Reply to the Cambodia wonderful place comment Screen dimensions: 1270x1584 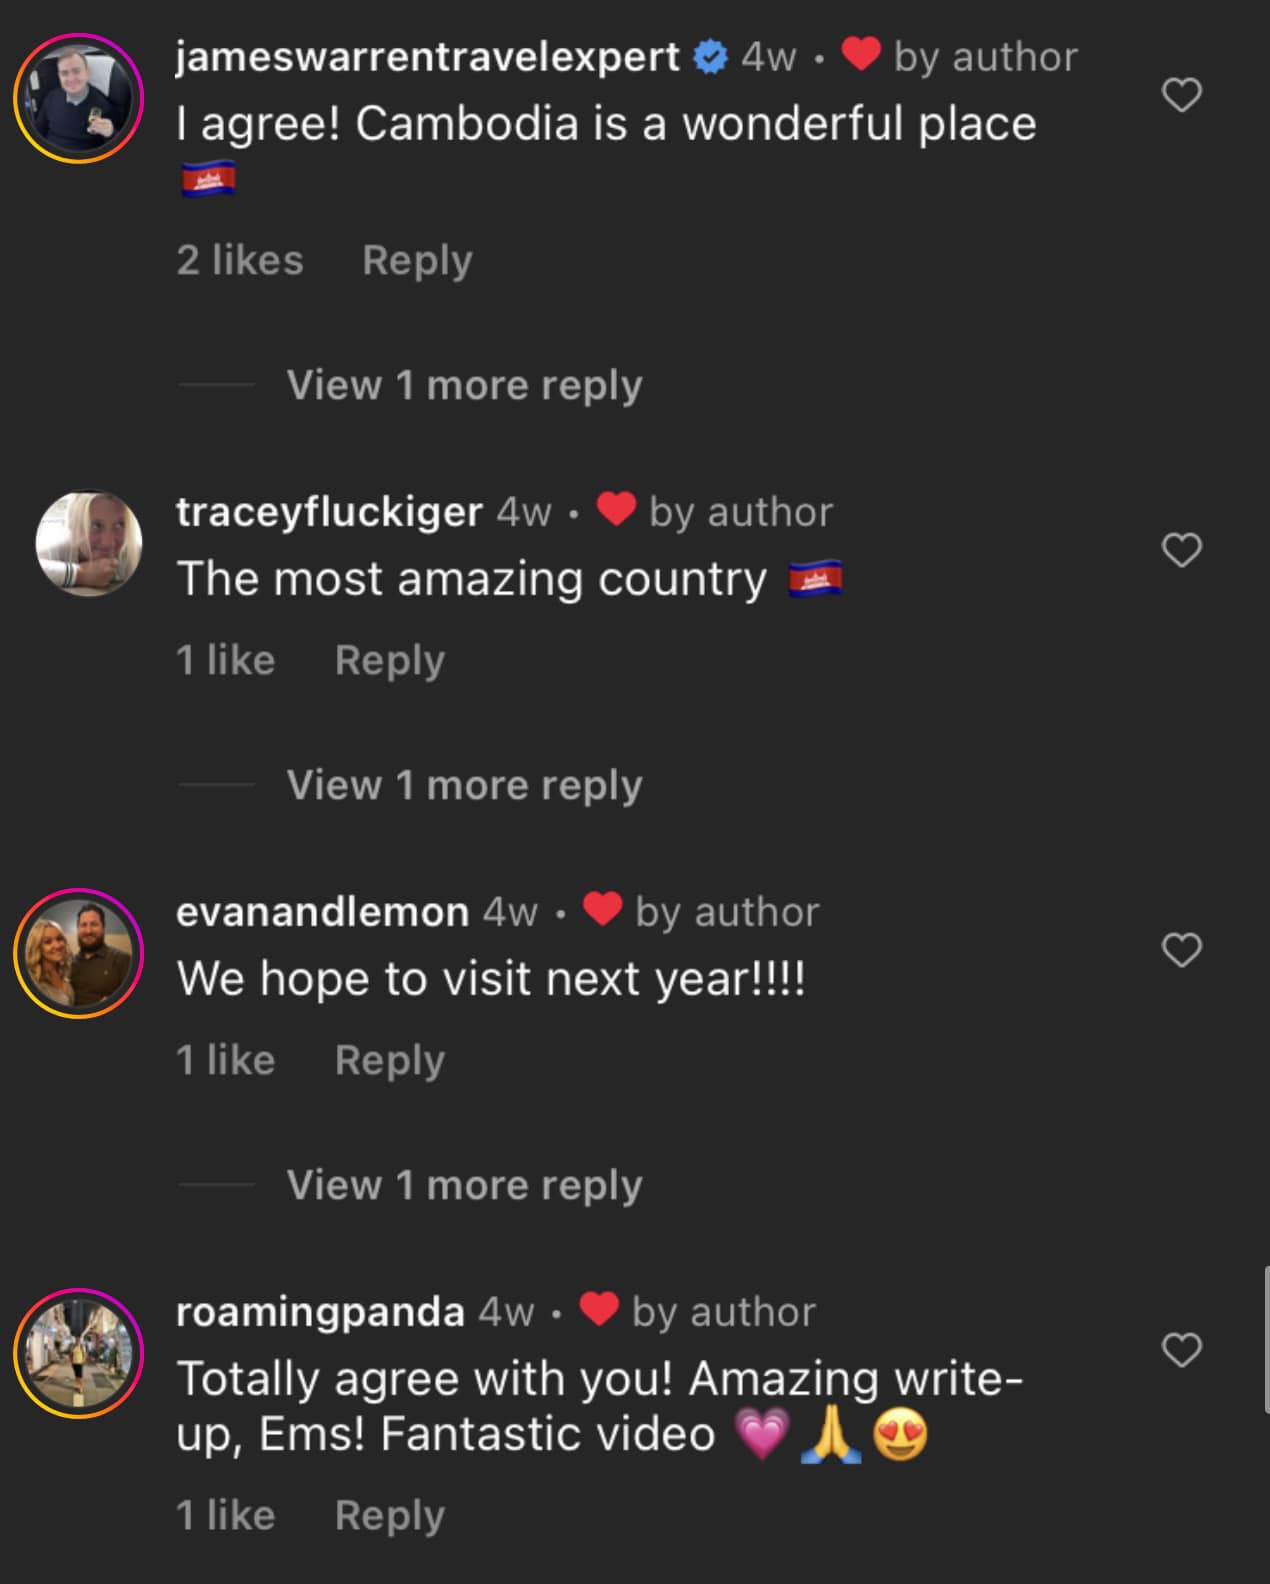(x=417, y=261)
